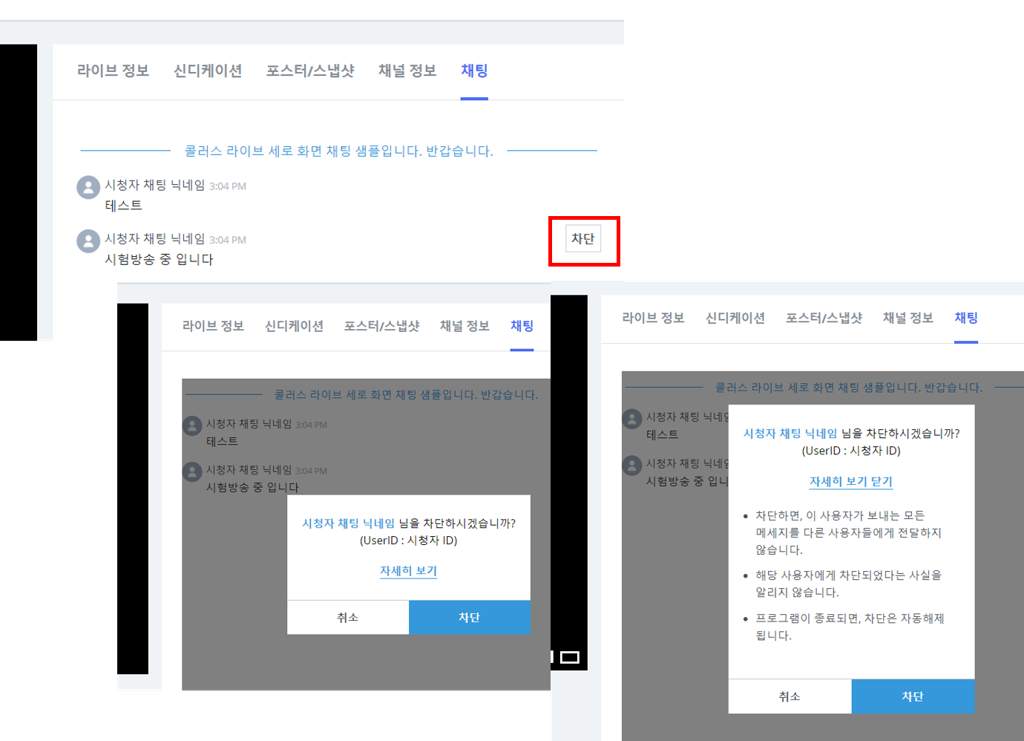Click 자세히 보기 닫기 link in right dialog
Screen dimensions: 1024x741
point(853,481)
